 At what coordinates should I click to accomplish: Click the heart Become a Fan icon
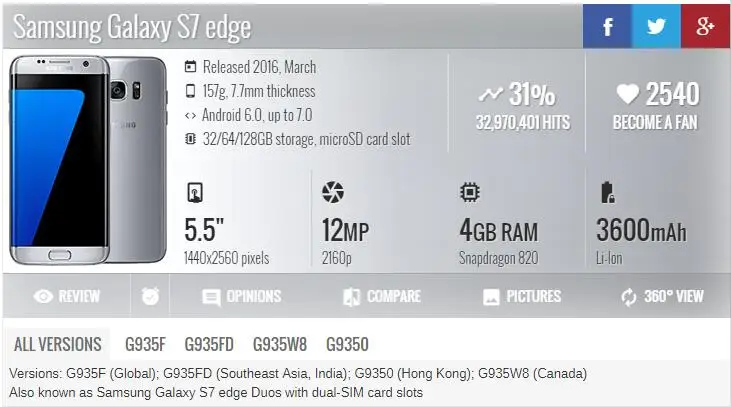tap(628, 94)
